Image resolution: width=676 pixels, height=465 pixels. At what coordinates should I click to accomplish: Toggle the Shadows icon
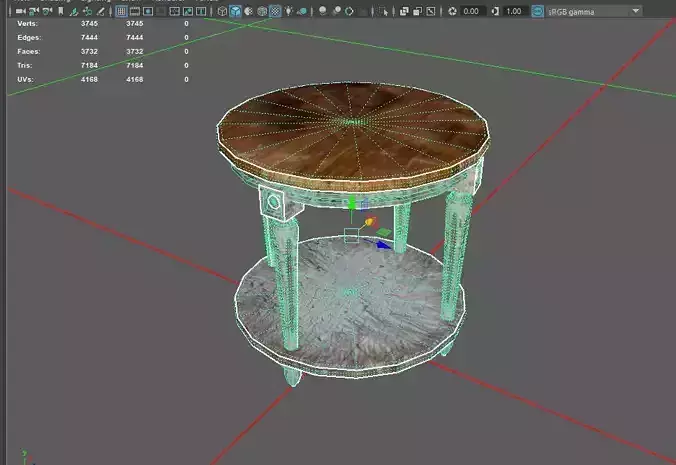302,11
